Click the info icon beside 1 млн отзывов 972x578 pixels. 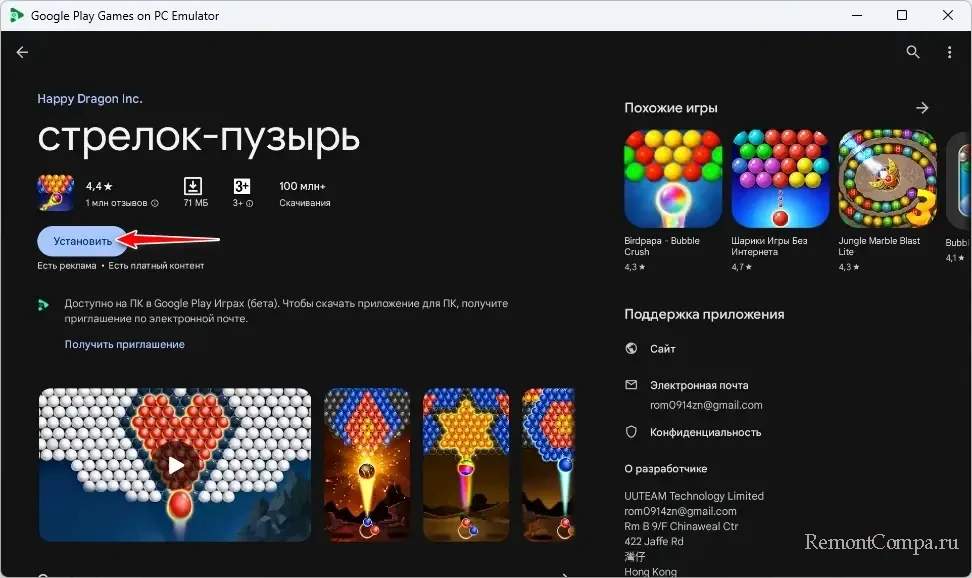(x=154, y=203)
